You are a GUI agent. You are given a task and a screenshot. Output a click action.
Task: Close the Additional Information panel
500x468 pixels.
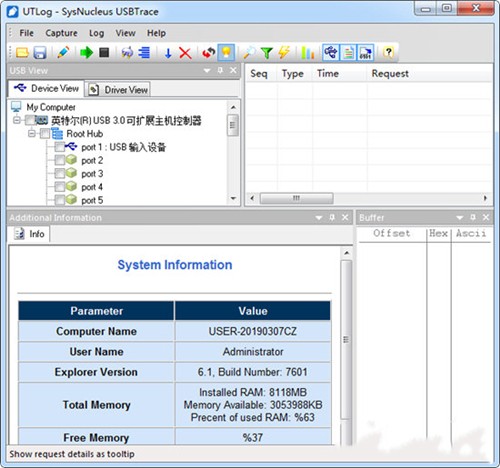tap(345, 218)
